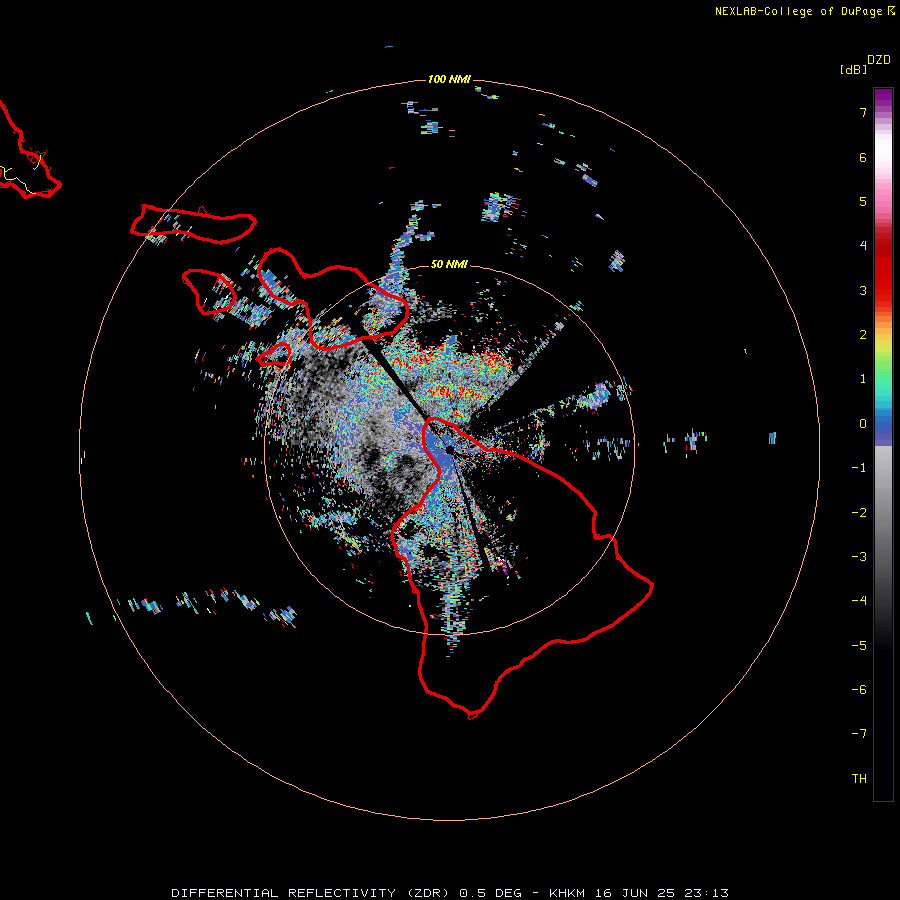
Task: Click the 1 value on the color scale
Action: (x=863, y=379)
